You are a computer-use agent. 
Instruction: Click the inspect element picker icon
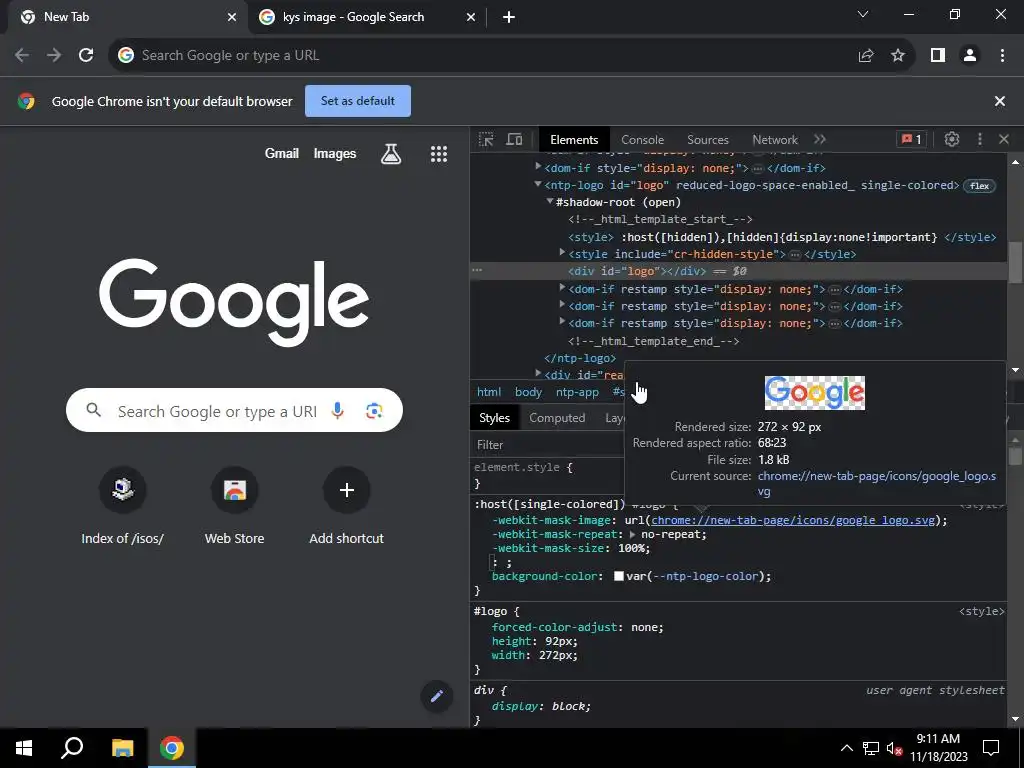pyautogui.click(x=486, y=139)
